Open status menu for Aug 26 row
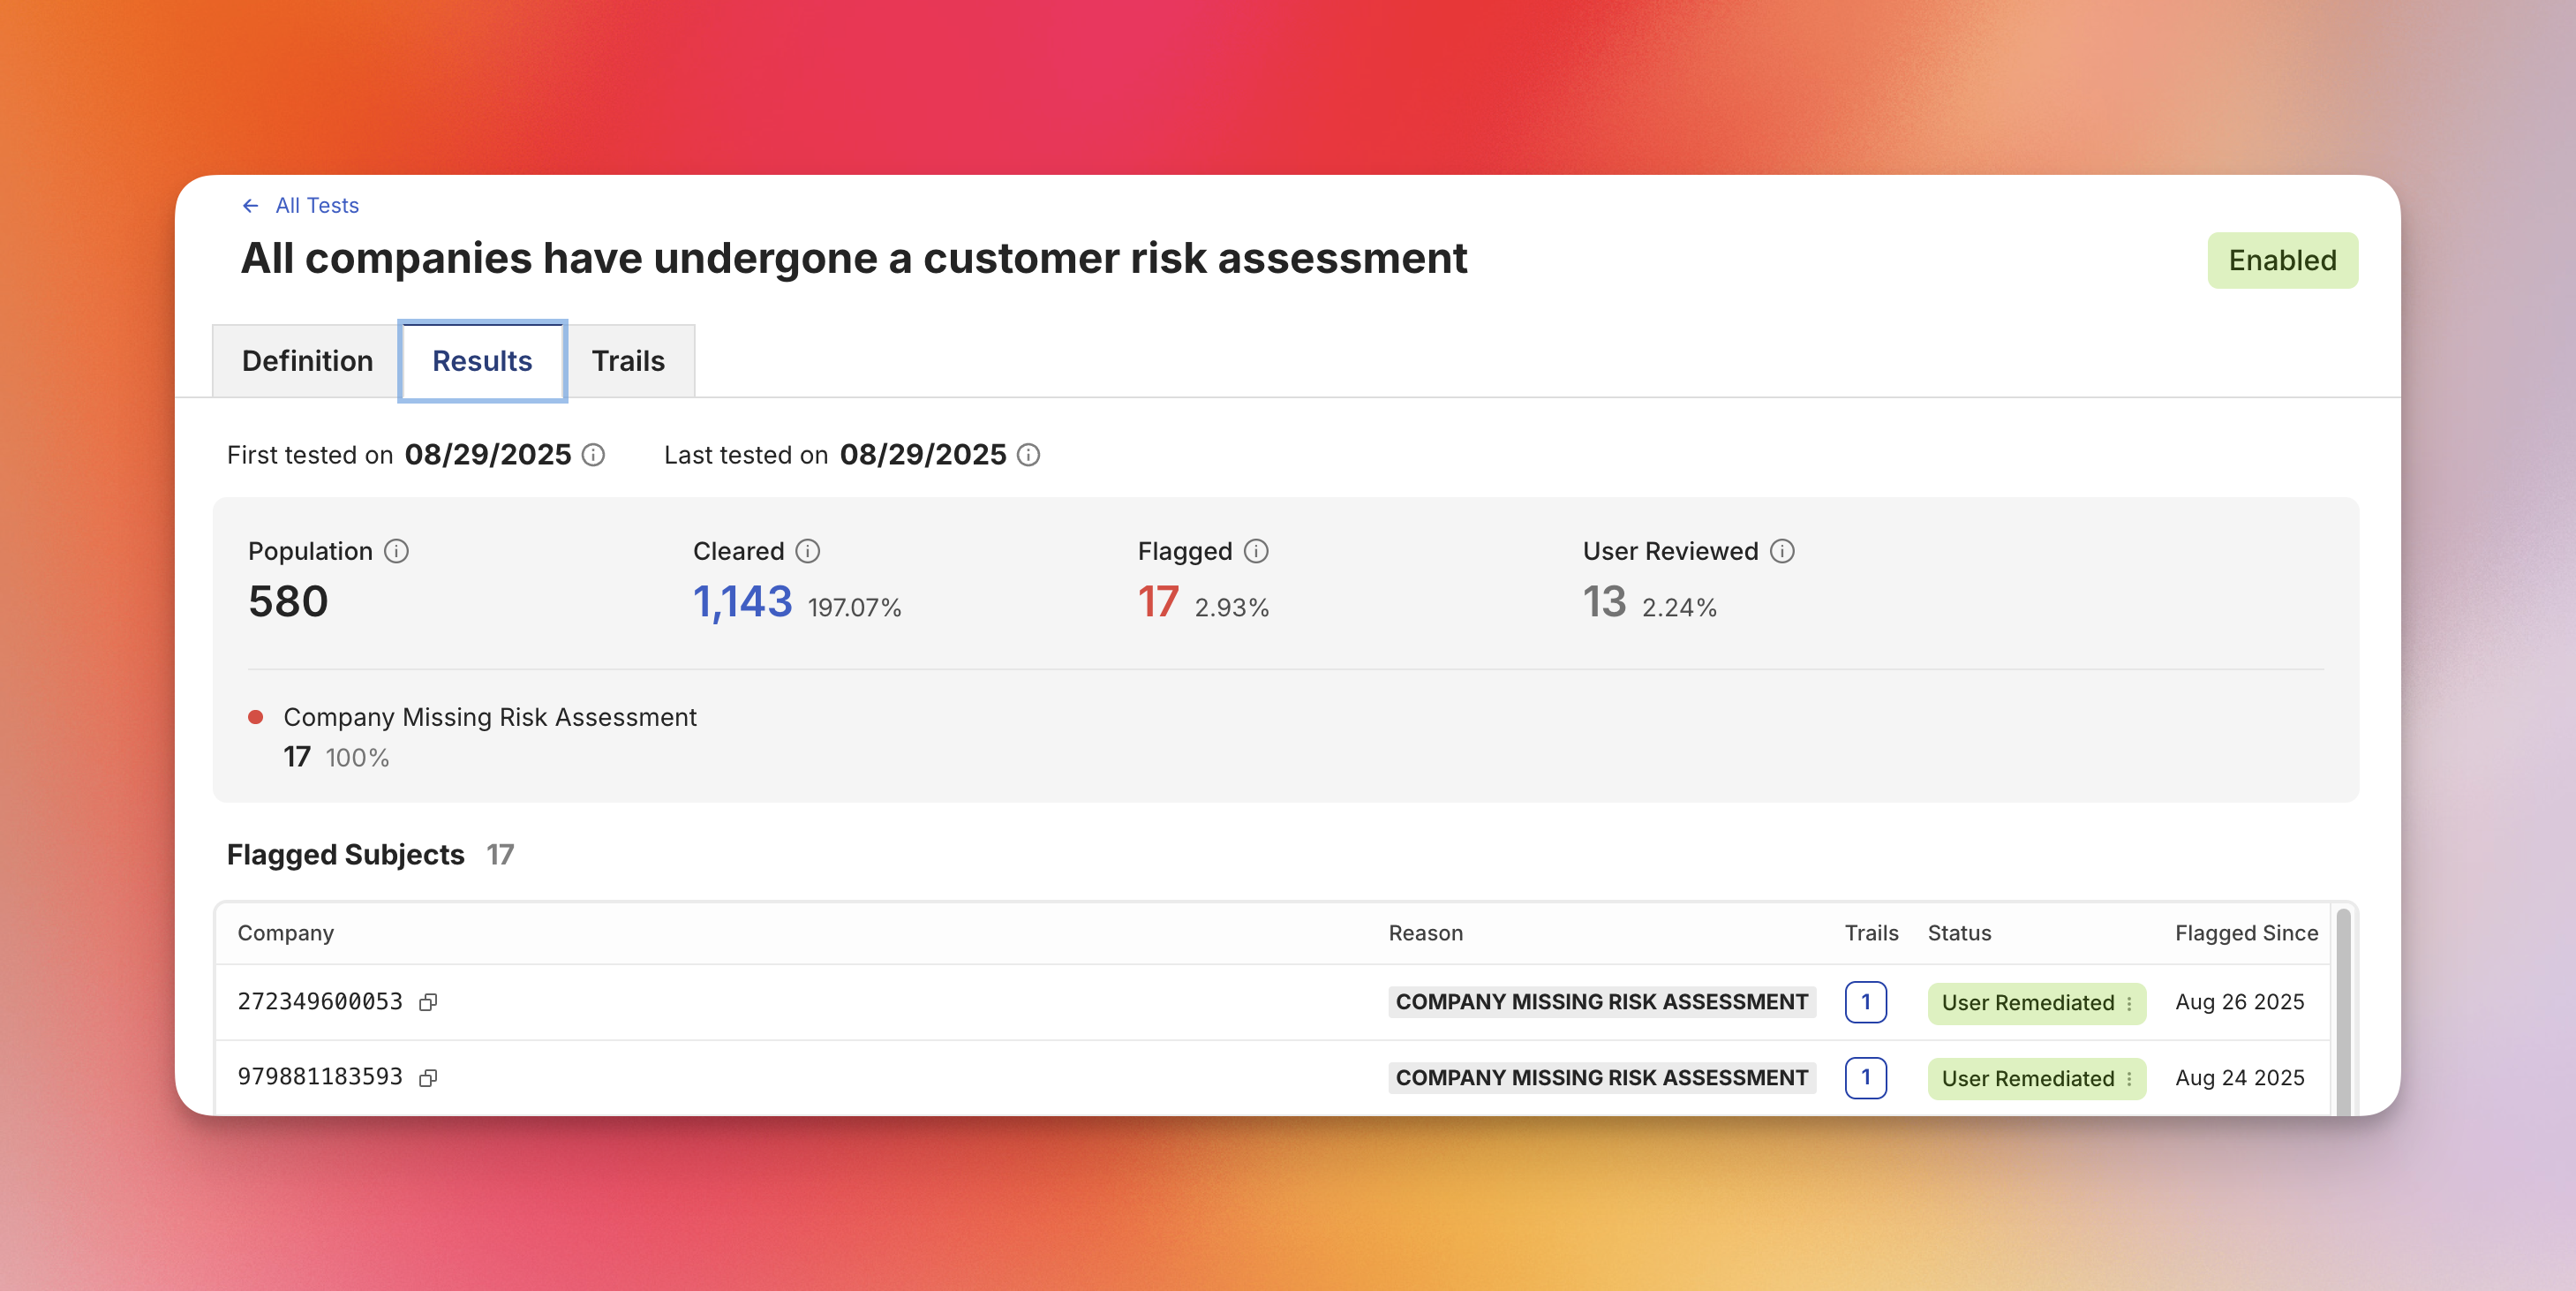This screenshot has height=1291, width=2576. pyautogui.click(x=2129, y=1003)
